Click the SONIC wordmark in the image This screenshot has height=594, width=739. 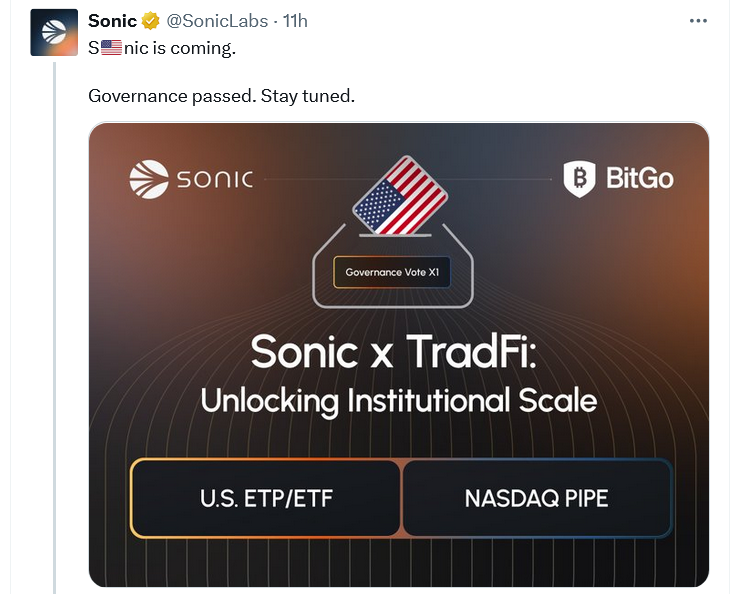pos(214,180)
